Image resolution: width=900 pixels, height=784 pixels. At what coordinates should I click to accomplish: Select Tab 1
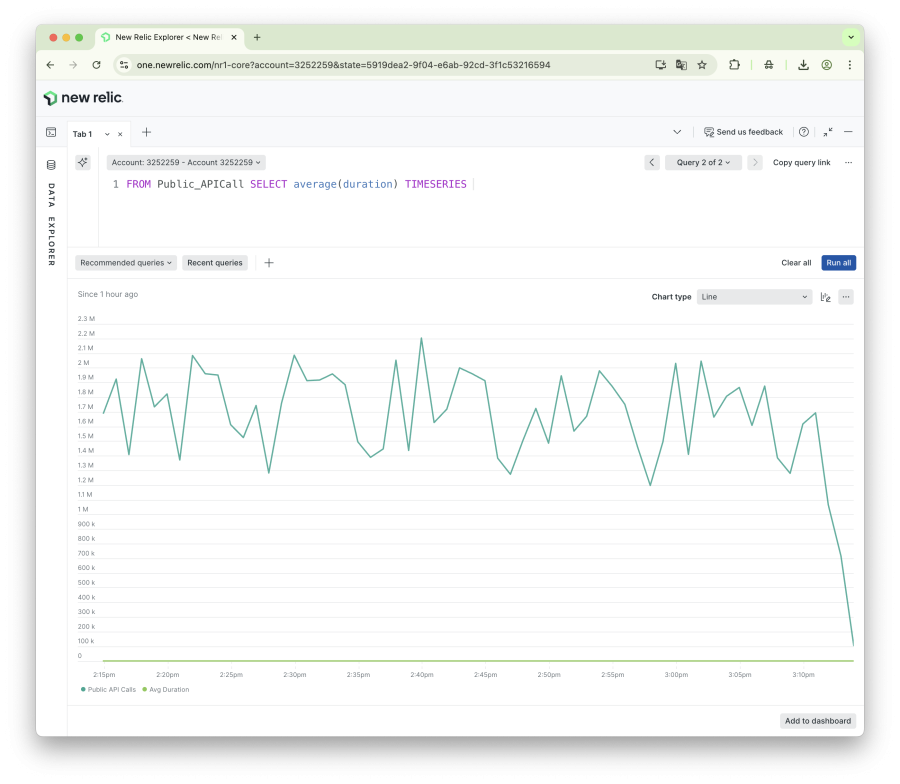point(82,134)
